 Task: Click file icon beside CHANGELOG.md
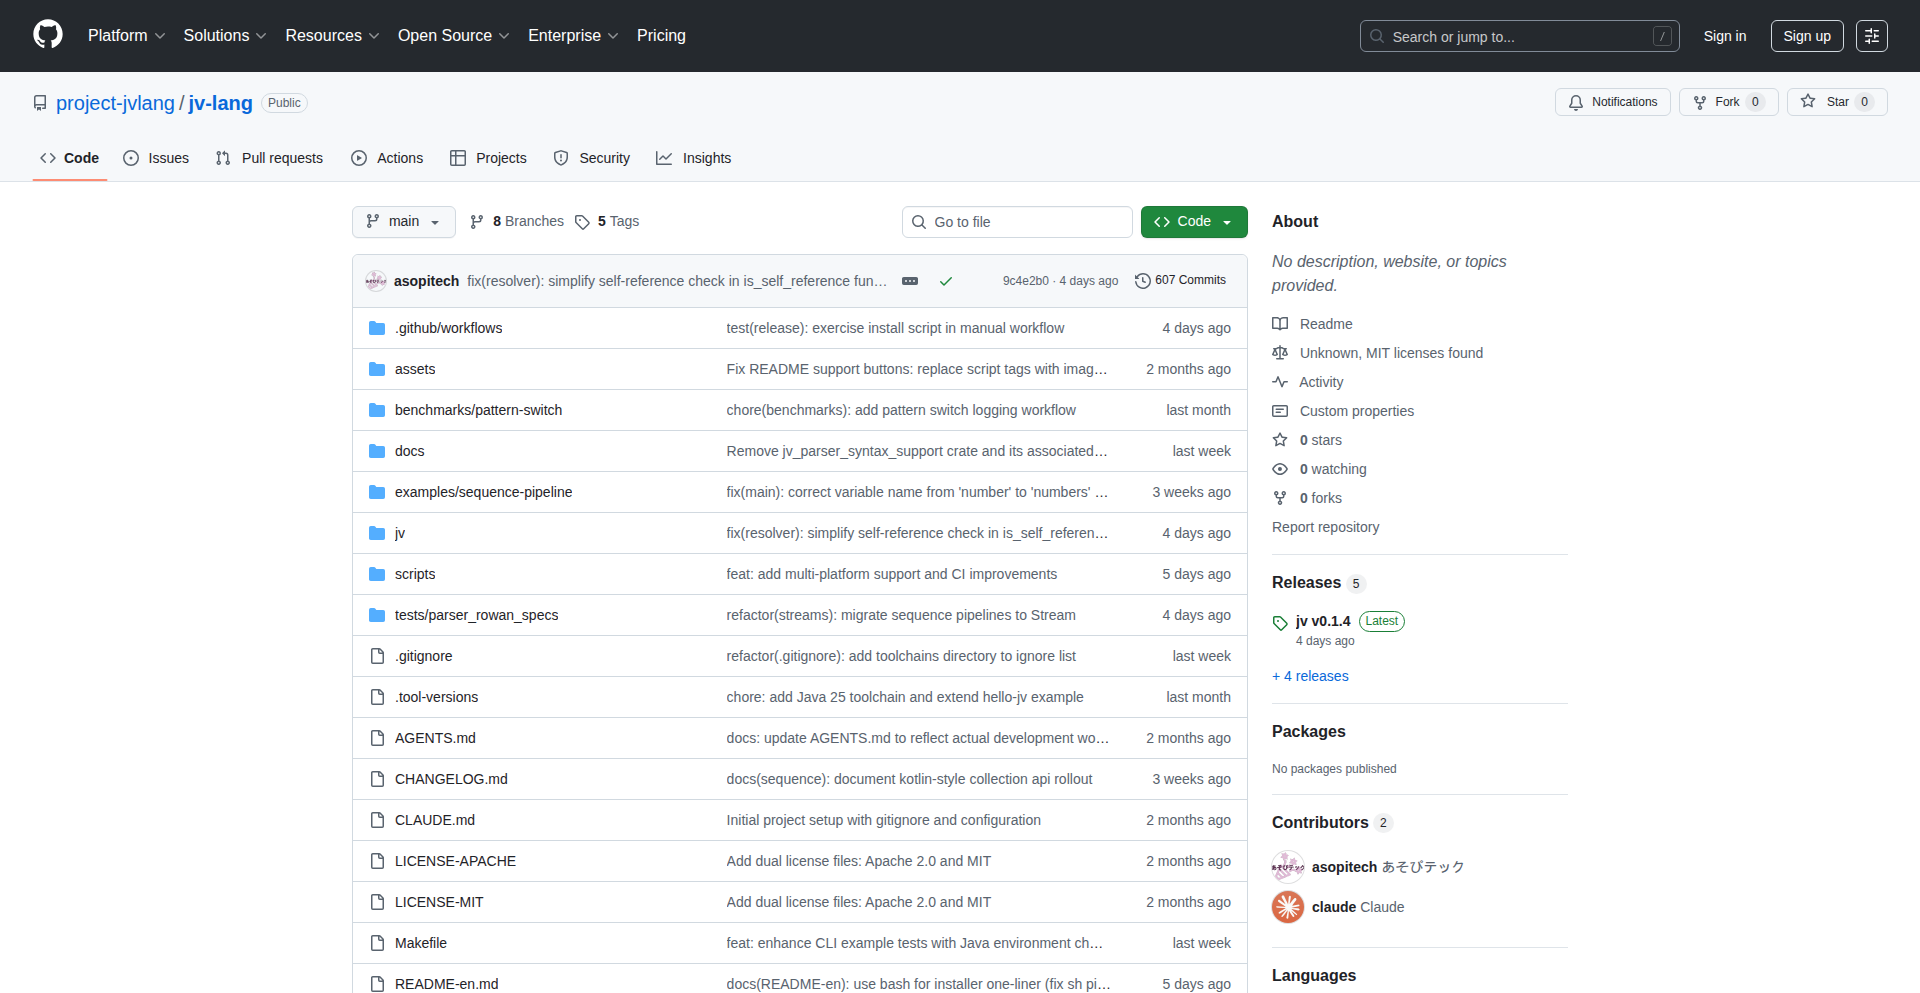pyautogui.click(x=377, y=779)
